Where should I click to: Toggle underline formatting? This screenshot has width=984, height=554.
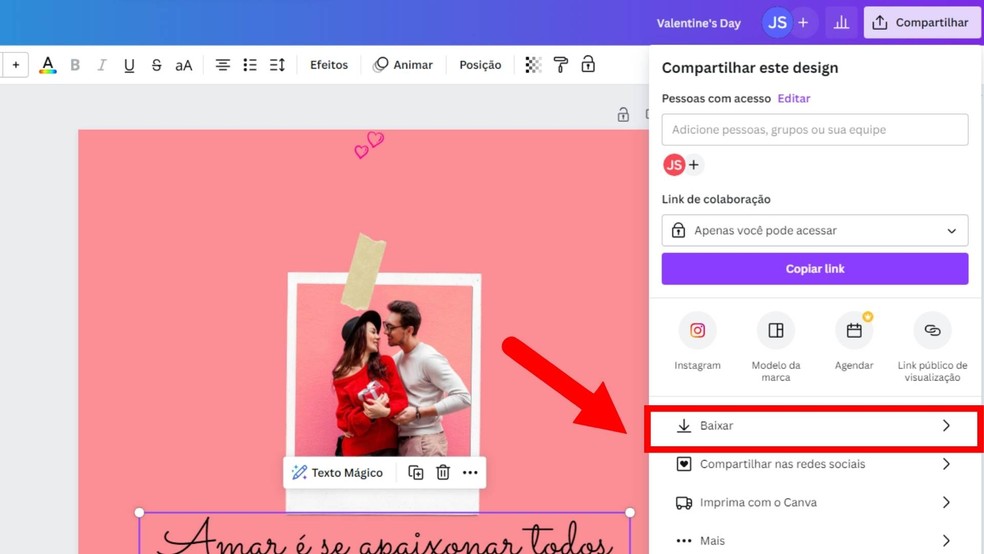click(x=129, y=65)
